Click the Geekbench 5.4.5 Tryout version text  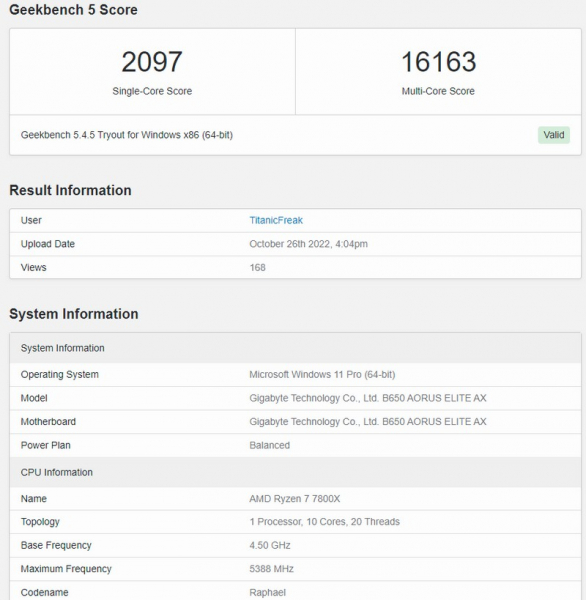point(127,135)
